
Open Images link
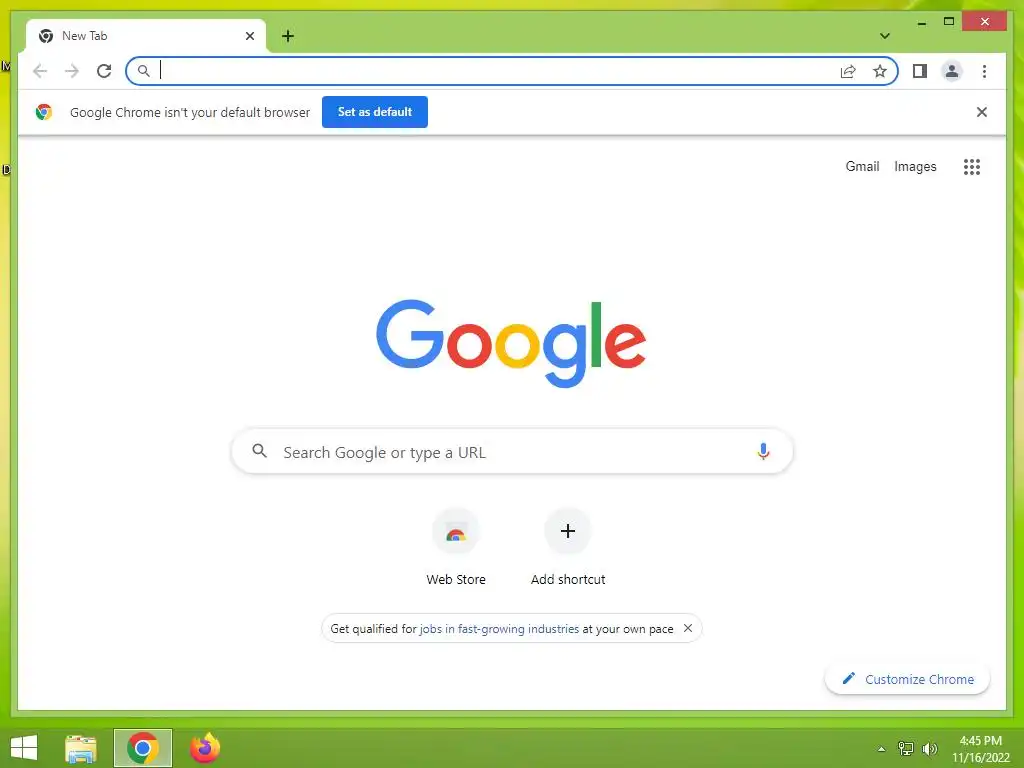(915, 167)
